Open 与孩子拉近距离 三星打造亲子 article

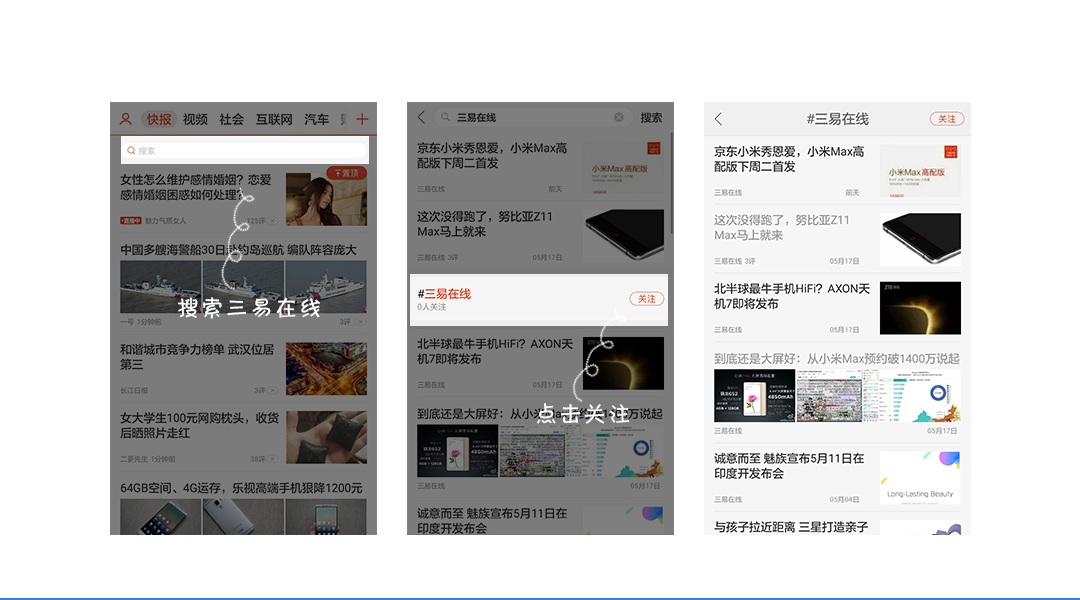(x=791, y=527)
